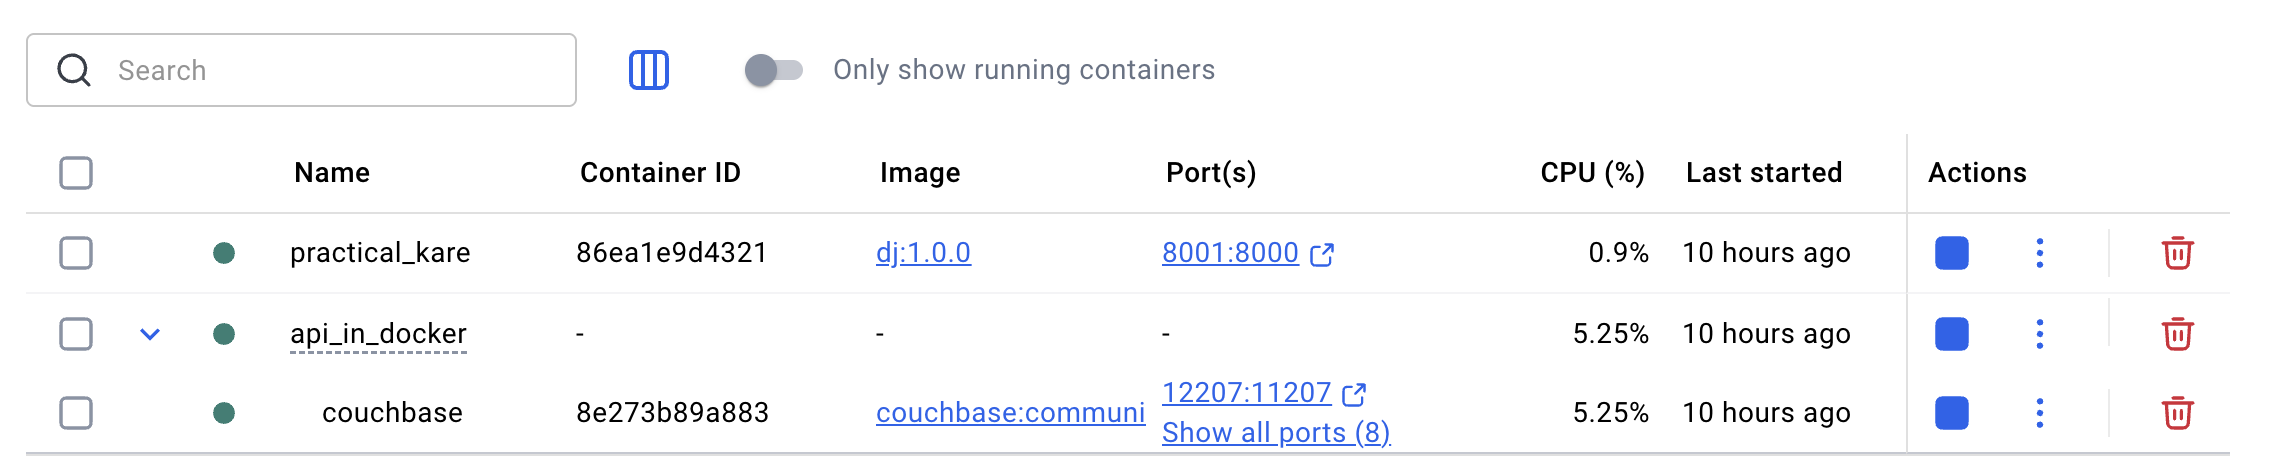Viewport: 2272px width, 474px height.
Task: Open more actions for api_in_docker
Action: click(x=2039, y=333)
